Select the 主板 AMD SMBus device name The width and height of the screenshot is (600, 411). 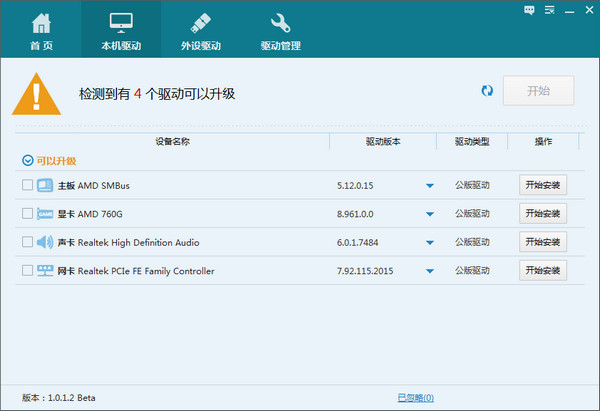(94, 186)
